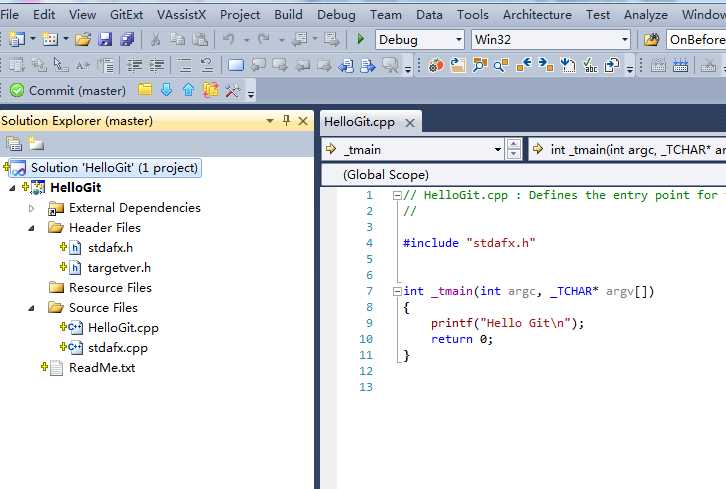Screen dimensions: 726x489
Task: Select stdafx.h in Header Files
Action: click(110, 248)
